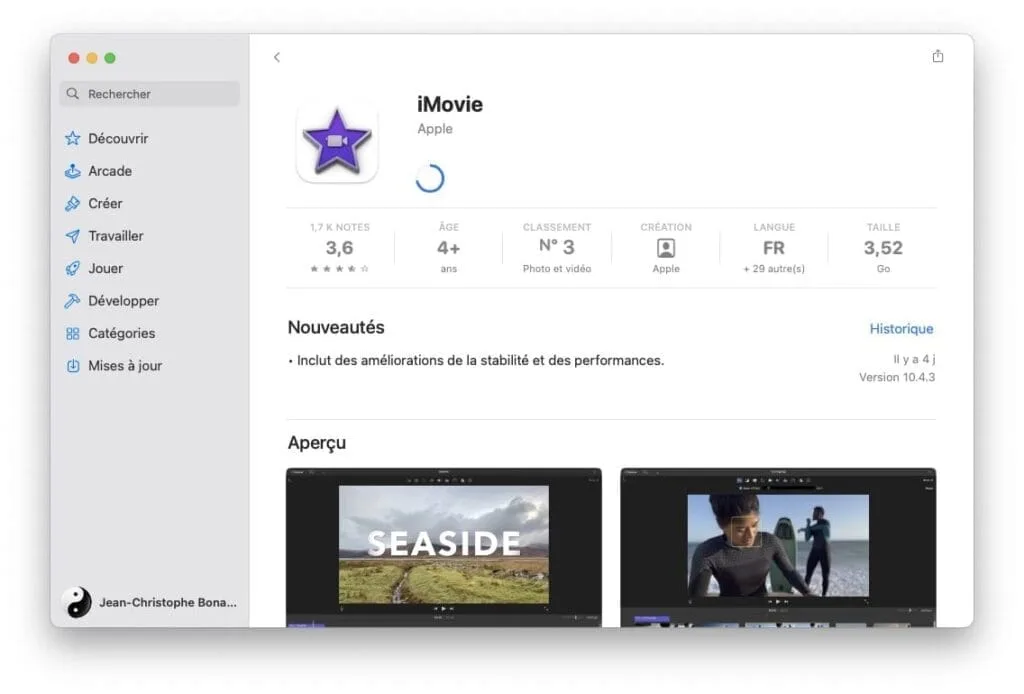Screen dimensions: 1024x694
Task: Click the Version 10.4.3 text
Action: click(x=897, y=377)
